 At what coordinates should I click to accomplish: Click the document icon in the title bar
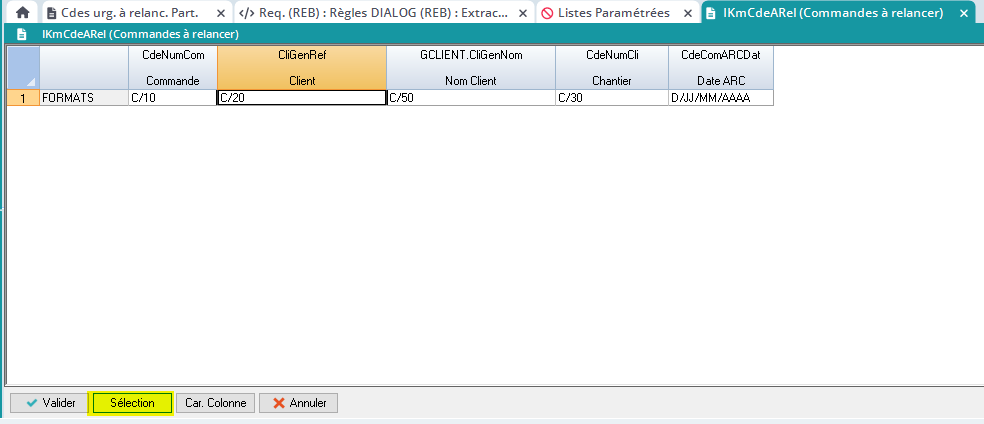tap(21, 35)
